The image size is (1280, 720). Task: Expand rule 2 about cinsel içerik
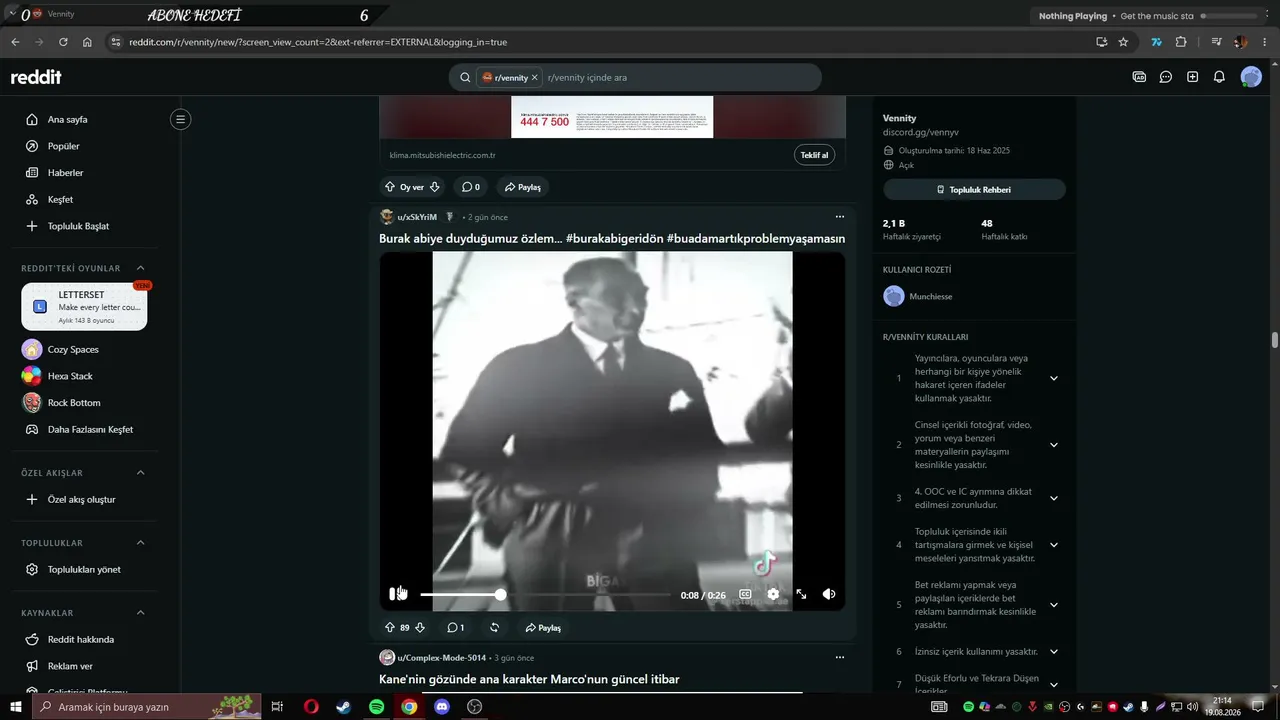(x=1054, y=445)
